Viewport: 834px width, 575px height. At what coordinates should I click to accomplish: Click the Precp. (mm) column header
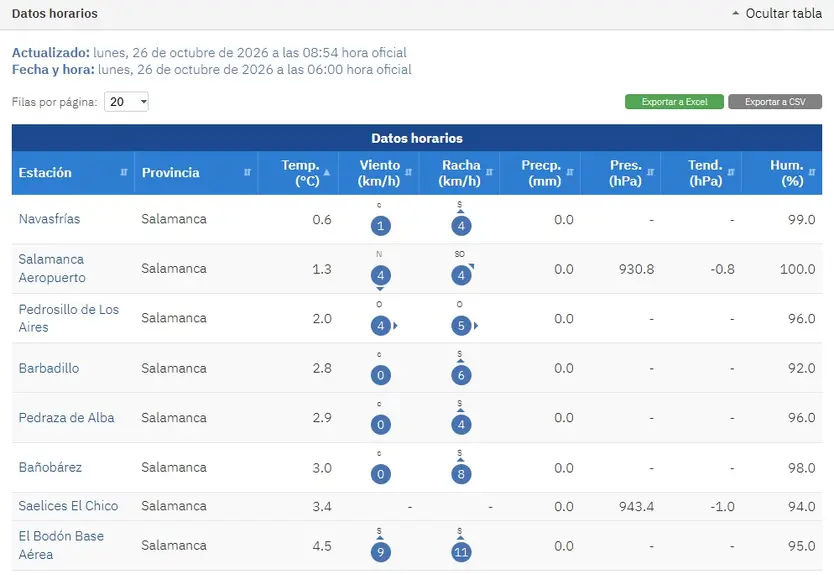540,173
